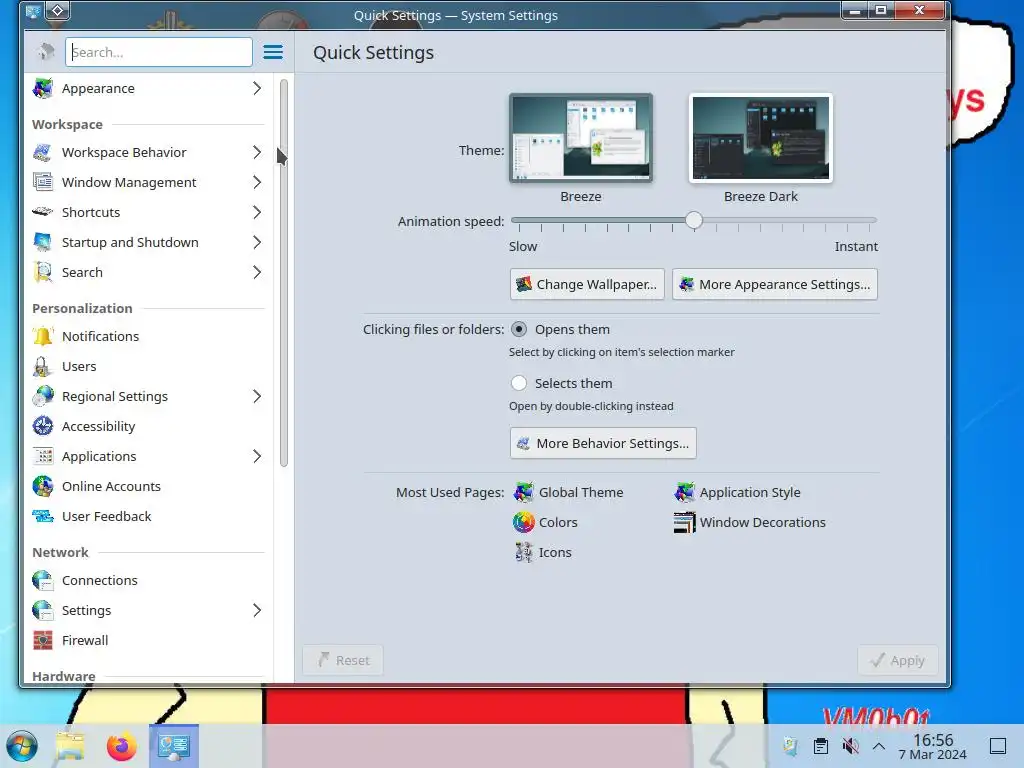Screen dimensions: 1024x768
Task: Focus the Search input field
Action: pyautogui.click(x=159, y=52)
